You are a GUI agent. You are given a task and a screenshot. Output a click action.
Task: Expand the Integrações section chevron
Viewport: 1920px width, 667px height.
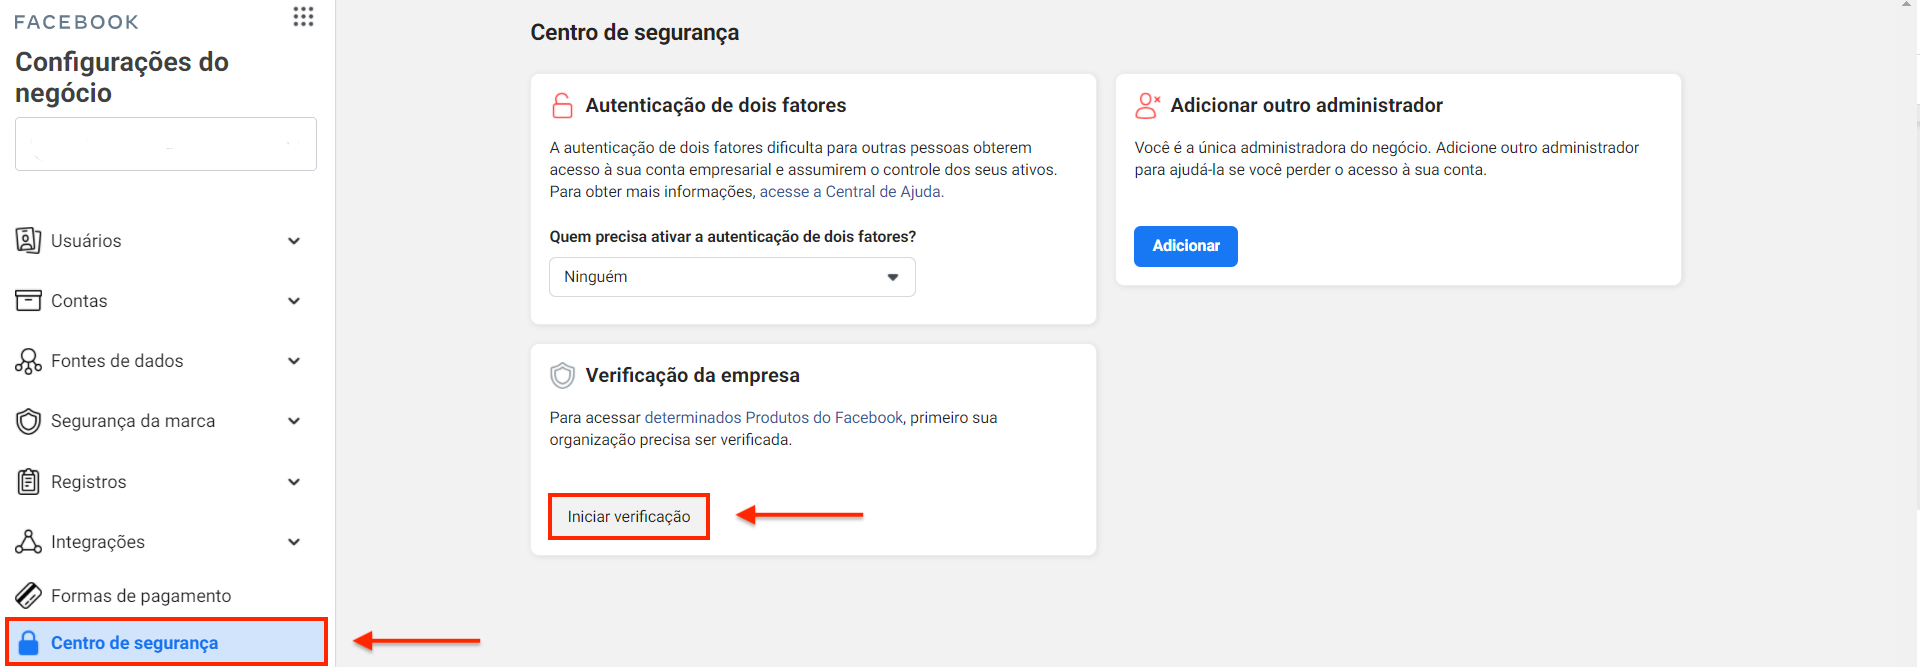tap(294, 542)
